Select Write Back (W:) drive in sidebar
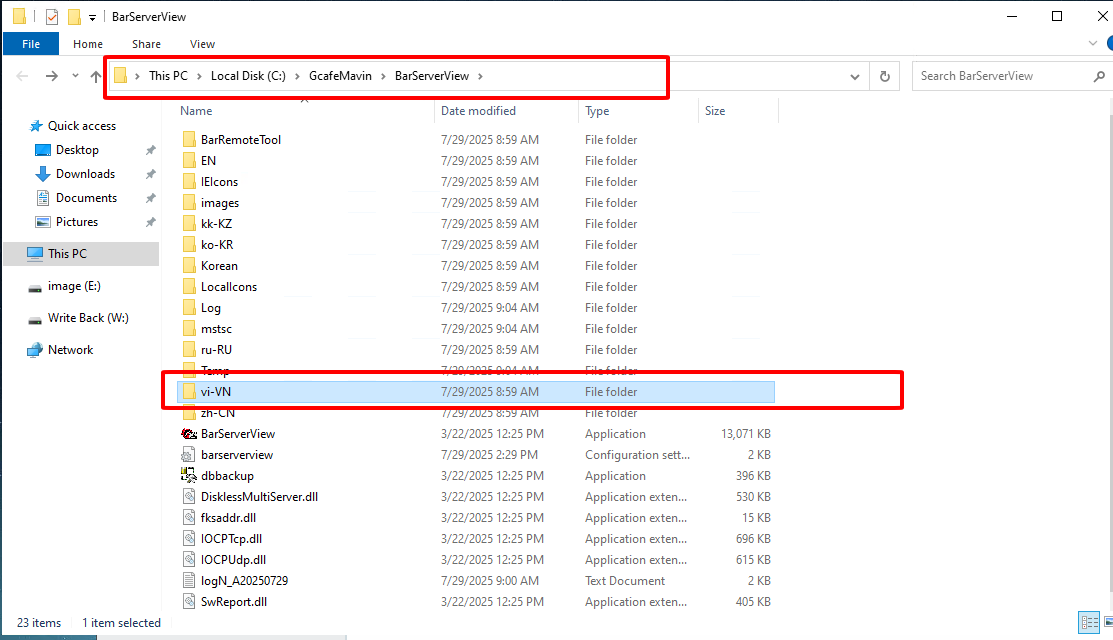 tap(88, 318)
